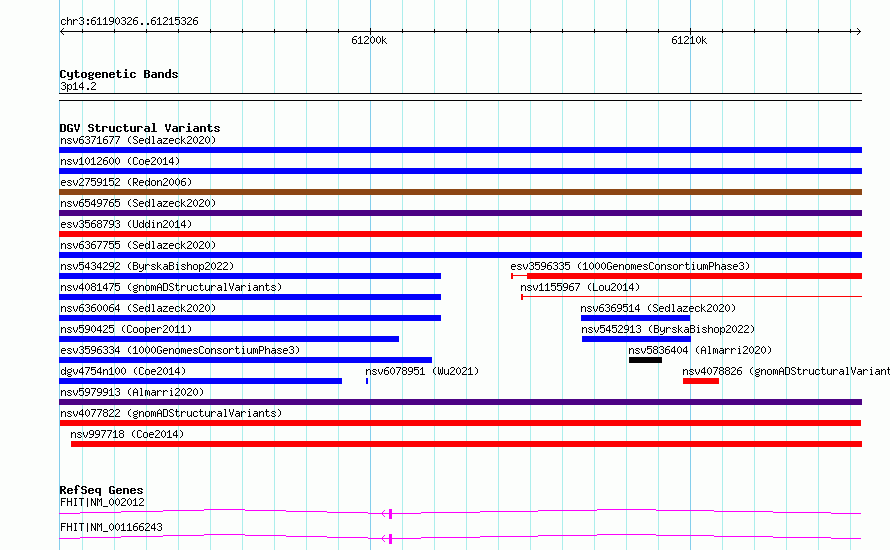Select the blue bar under dgv4754n100
890x550 pixels.
click(200, 381)
